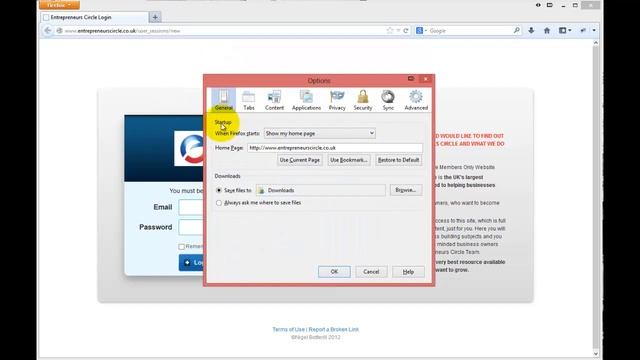Open the Sync options pane
The width and height of the screenshot is (640, 360).
[388, 100]
